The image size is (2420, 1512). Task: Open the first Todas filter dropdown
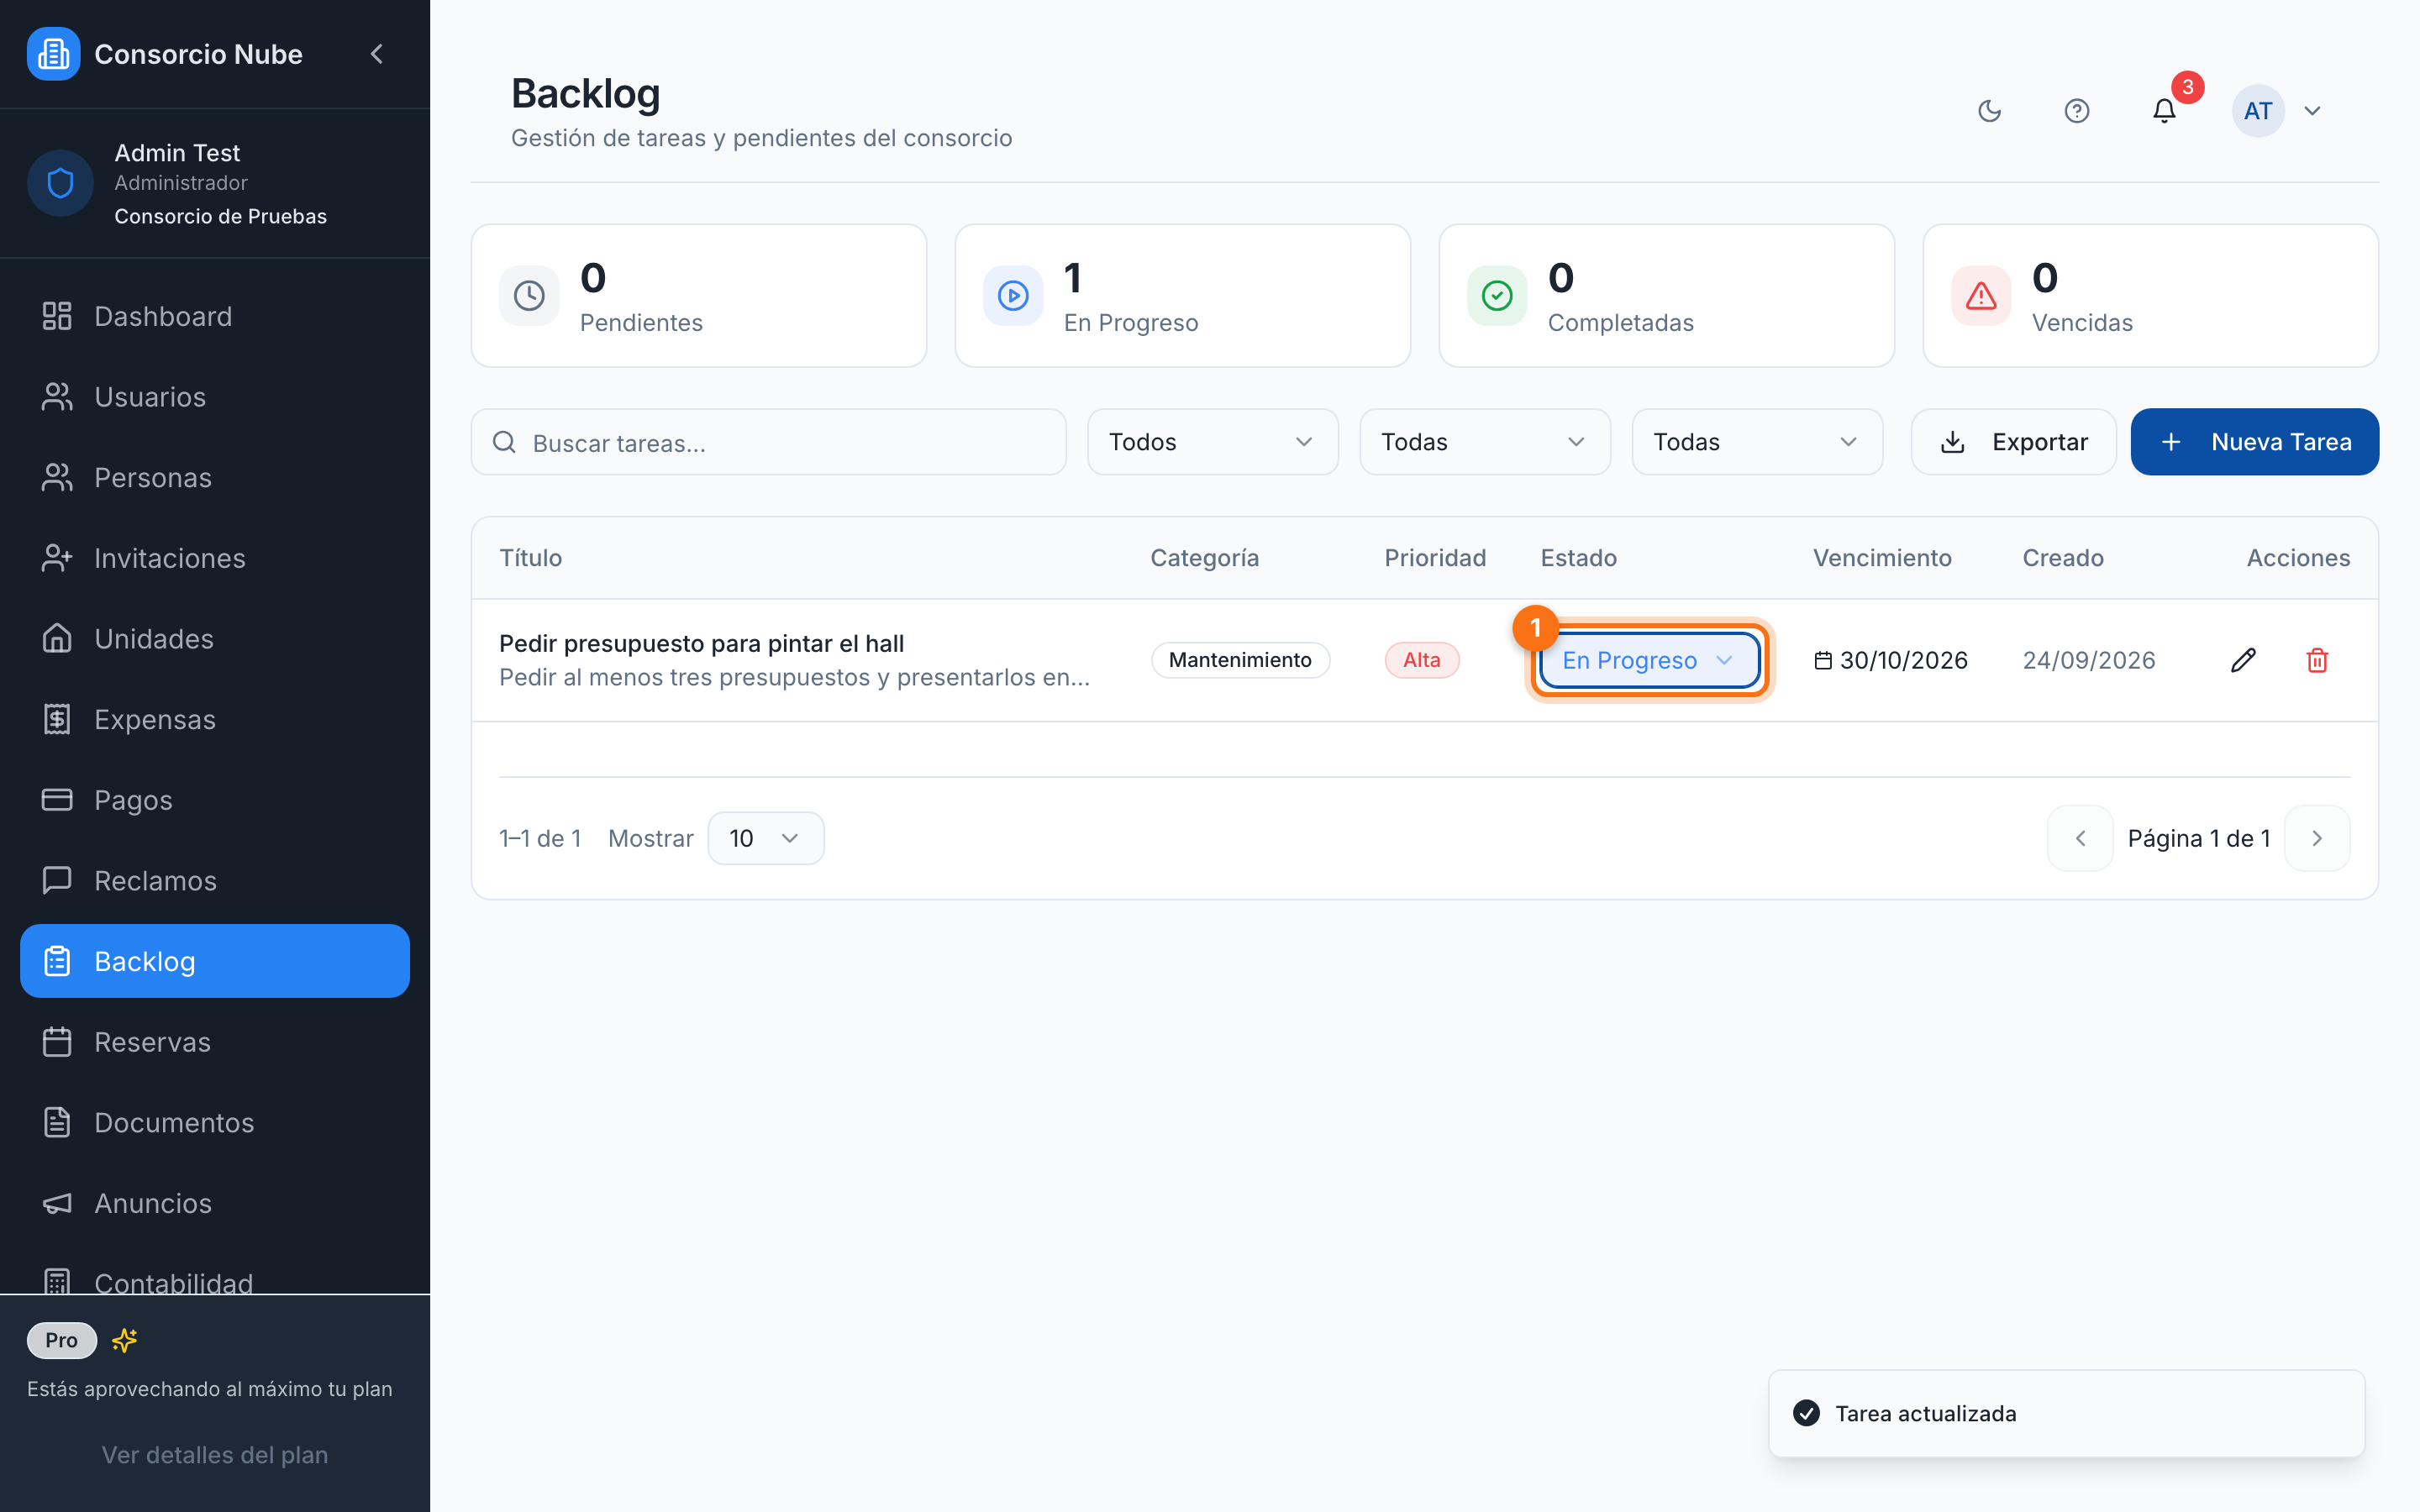click(1484, 442)
